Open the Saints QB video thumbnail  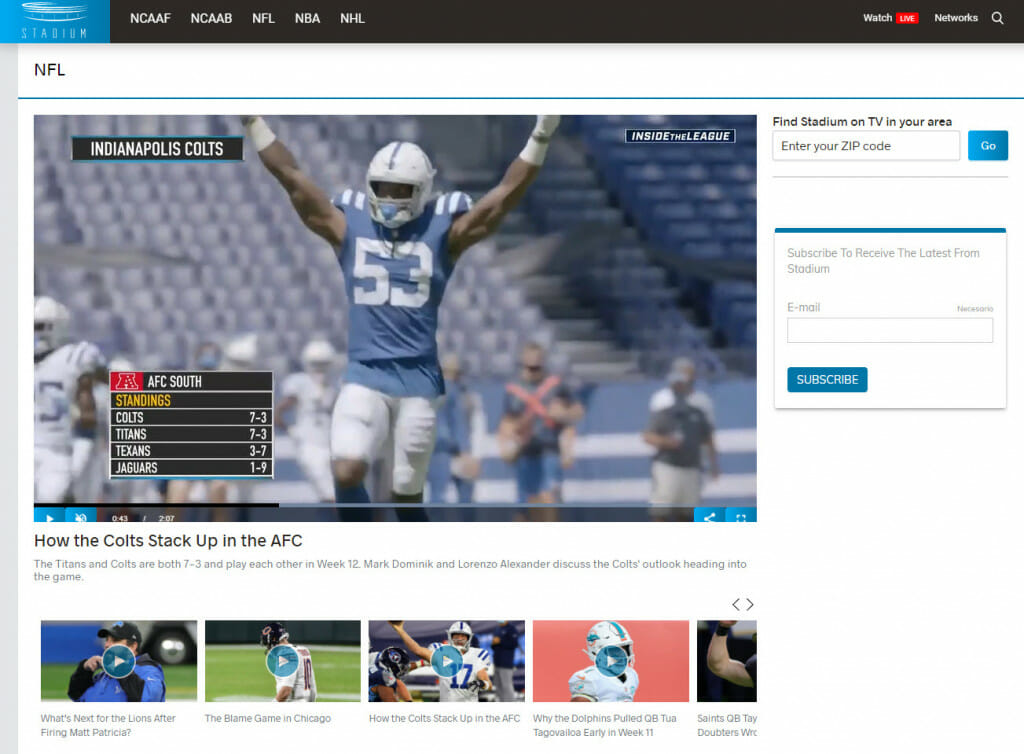pyautogui.click(x=727, y=661)
